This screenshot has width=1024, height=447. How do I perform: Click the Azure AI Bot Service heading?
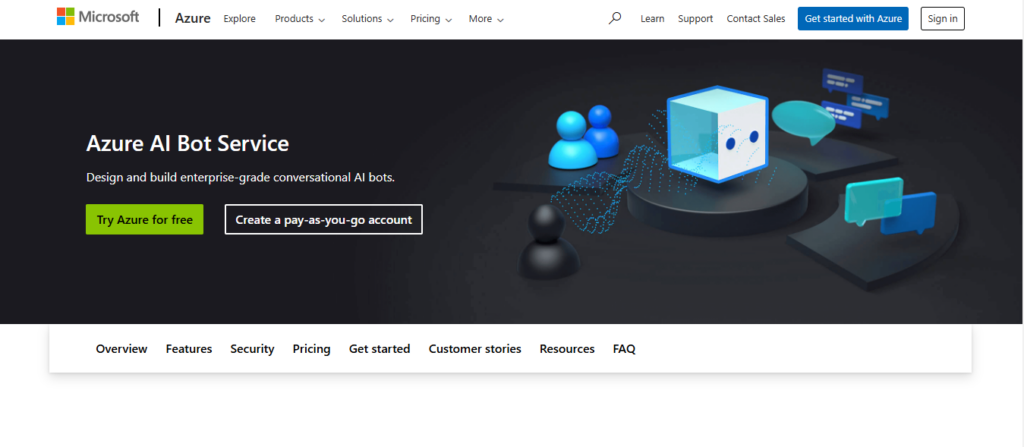(x=187, y=143)
